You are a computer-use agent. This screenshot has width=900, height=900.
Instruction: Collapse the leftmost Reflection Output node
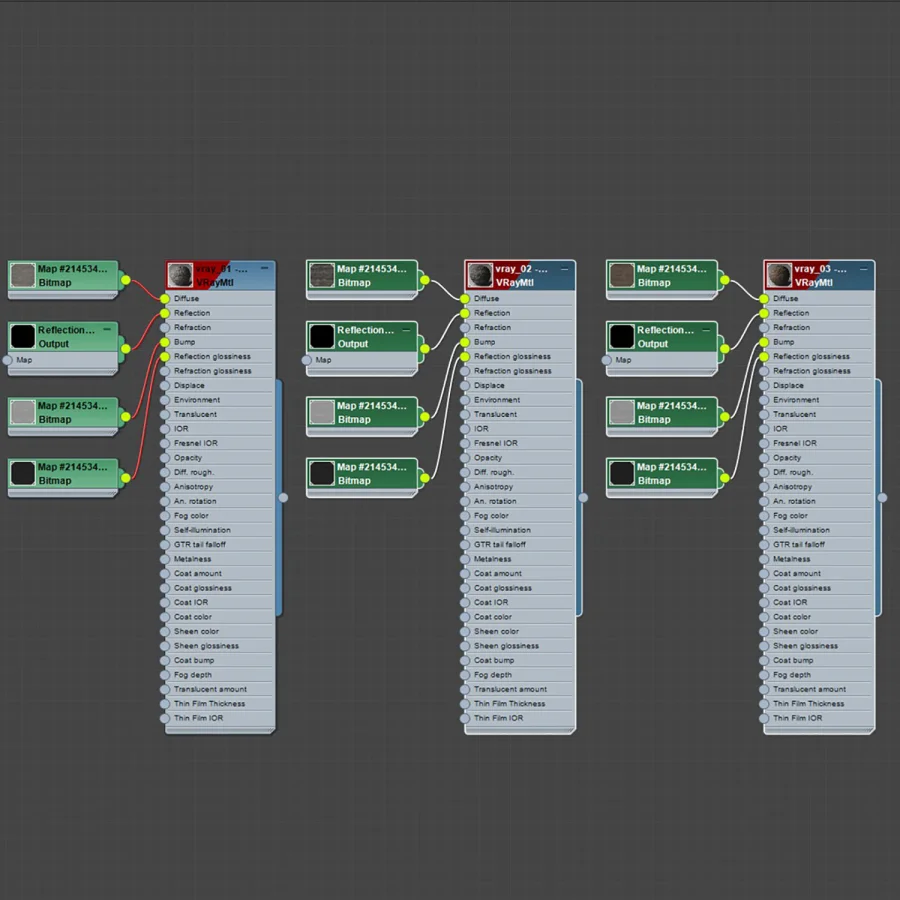click(x=107, y=329)
